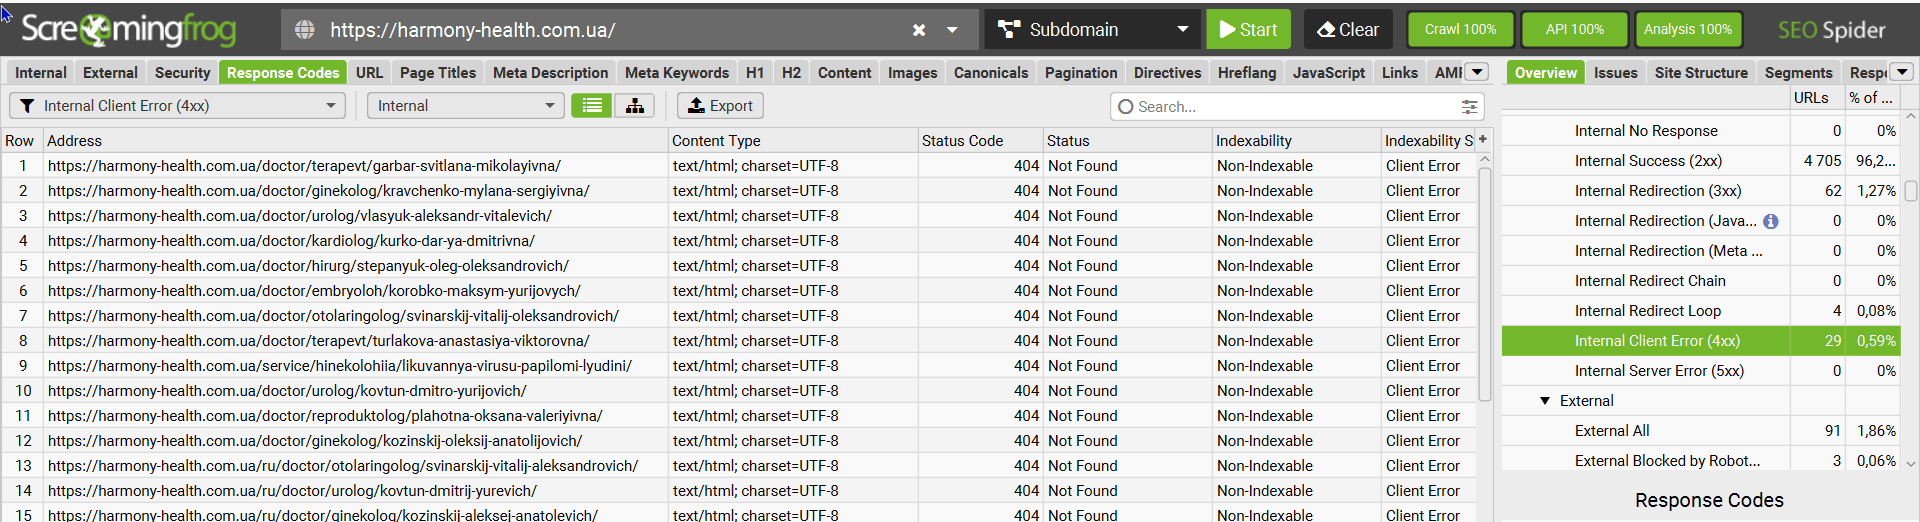Click info icon next to Internal Redirection (Java...)
This screenshot has width=1920, height=522.
[x=1770, y=221]
